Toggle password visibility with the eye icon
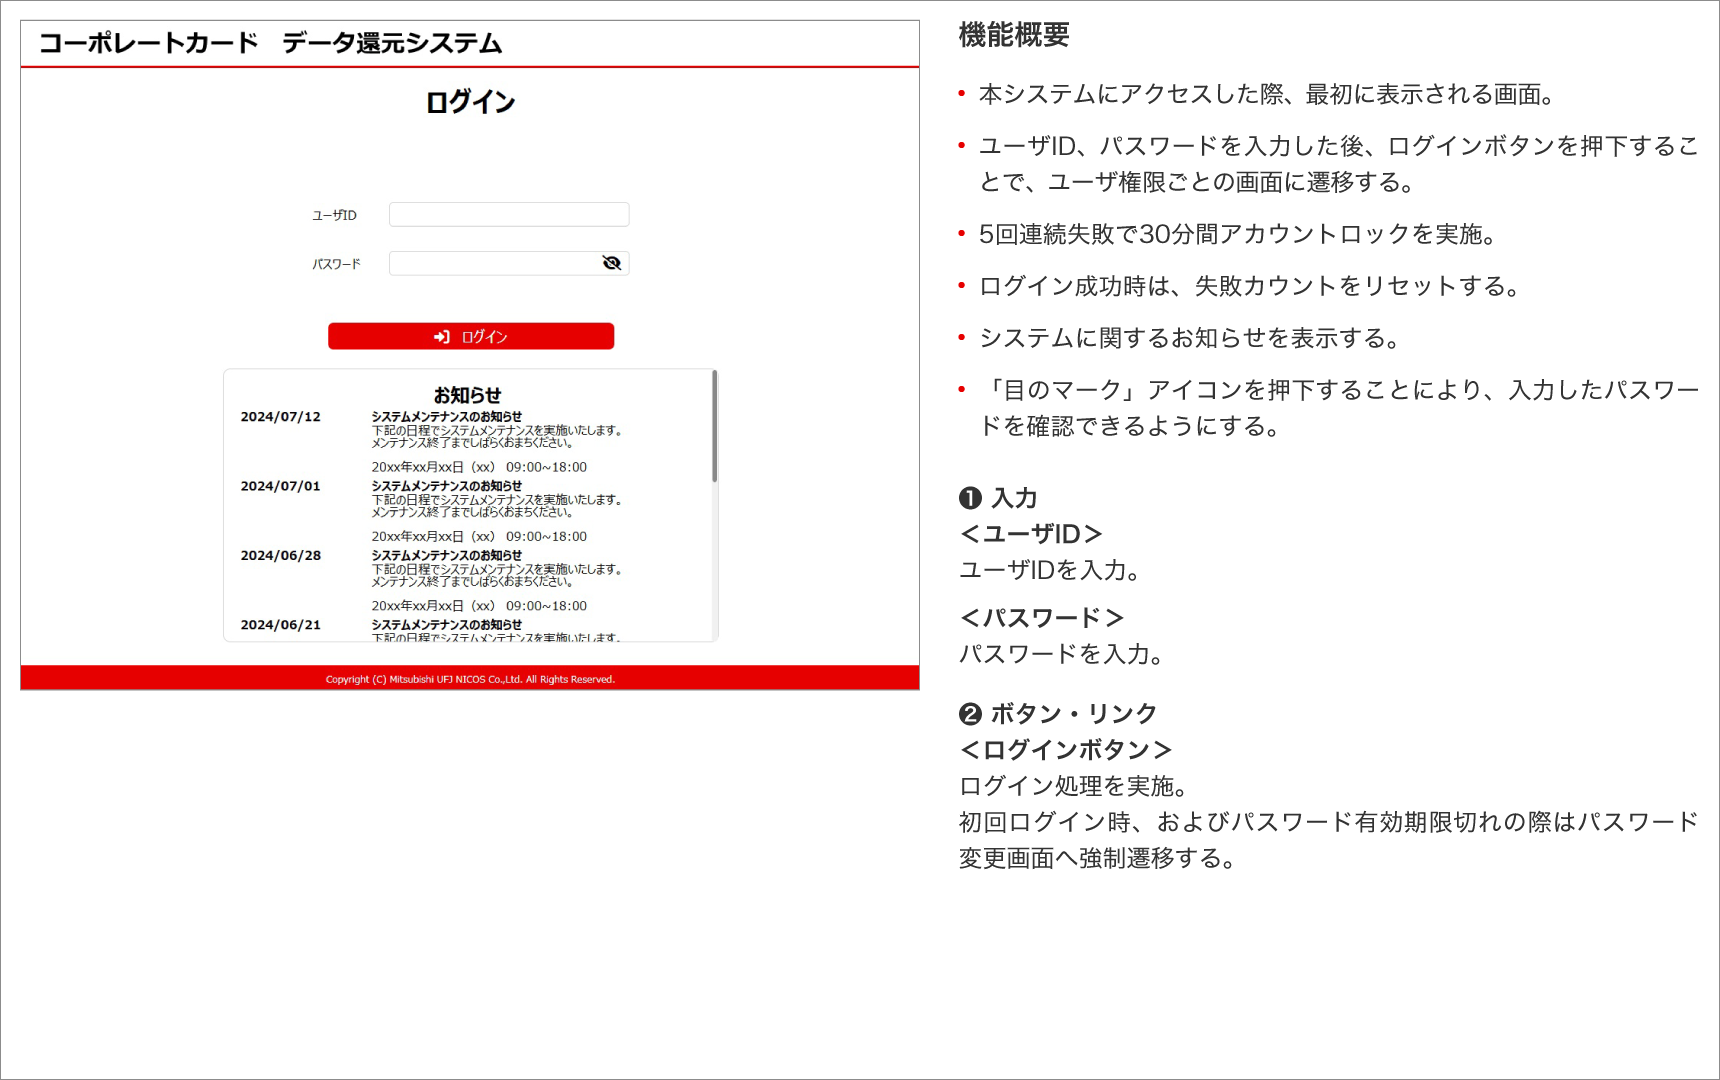Screen dimensions: 1720x1080 point(612,263)
